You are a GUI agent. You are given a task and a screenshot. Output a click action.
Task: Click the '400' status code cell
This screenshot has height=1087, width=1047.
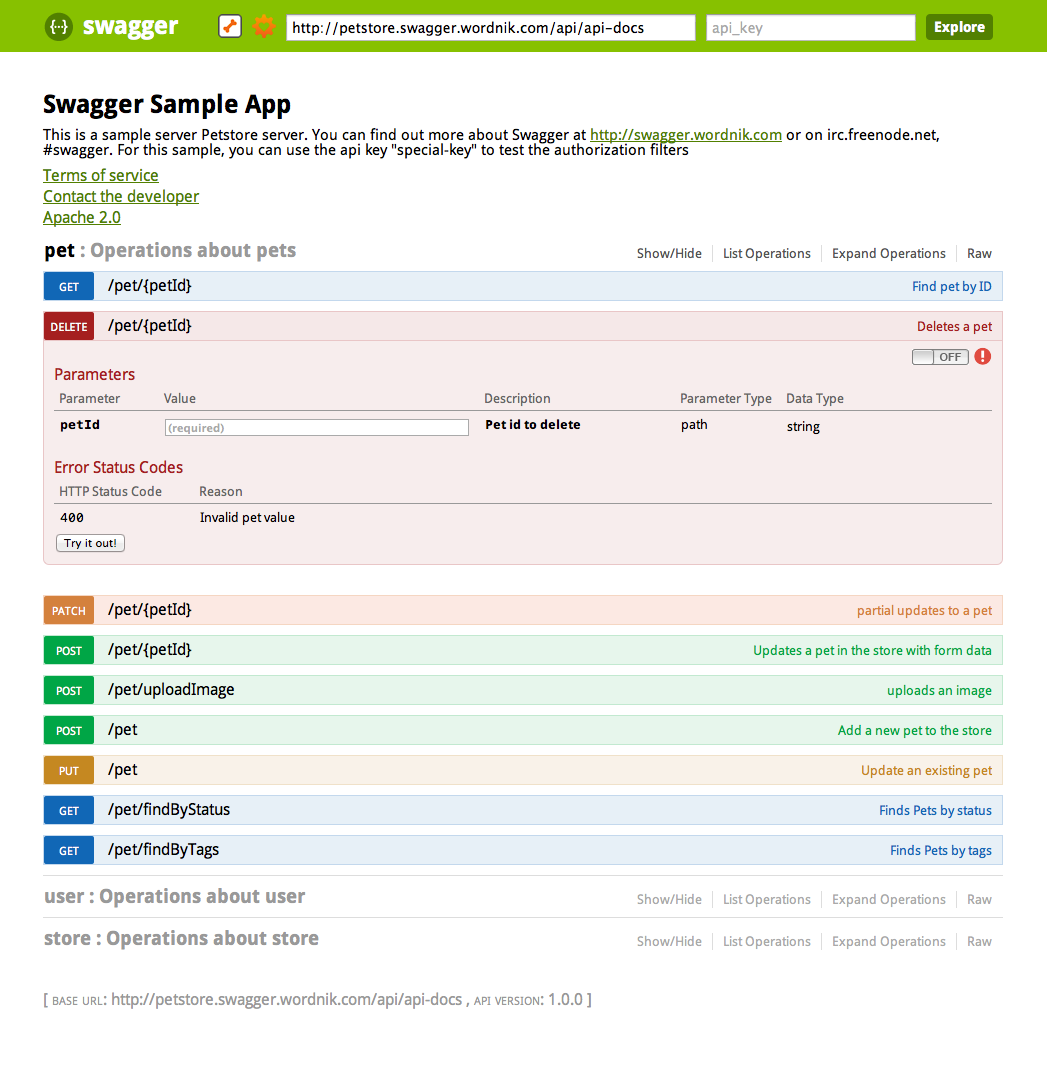click(x=72, y=518)
